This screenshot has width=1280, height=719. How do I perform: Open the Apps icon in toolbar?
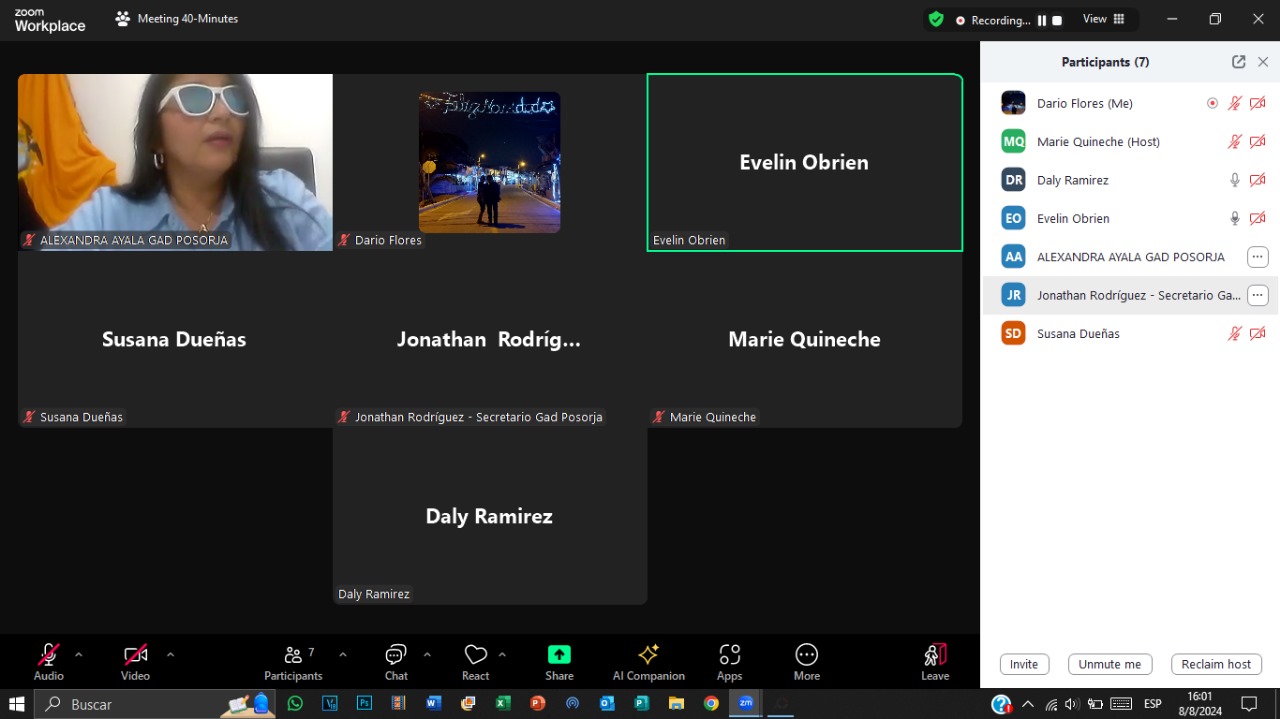pyautogui.click(x=729, y=655)
